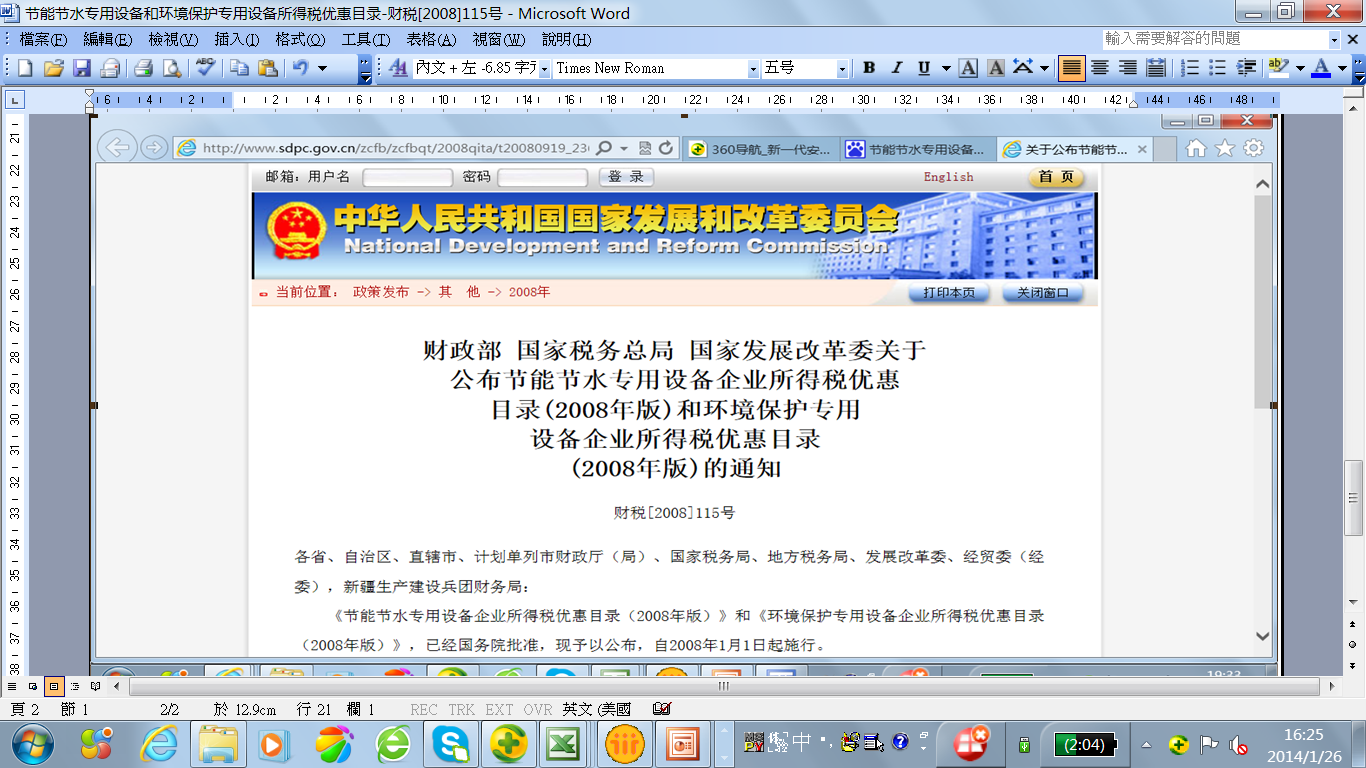Open the 檢視(V) menu
This screenshot has height=768, width=1366.
173,40
